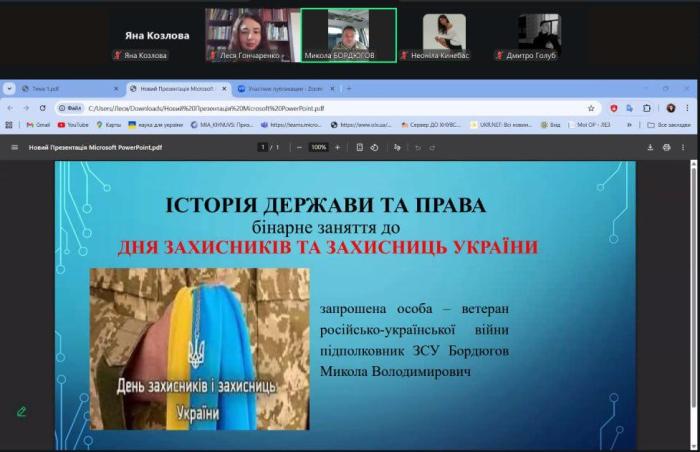Open the tab search dropdown arrow
The height and width of the screenshot is (452, 700).
click(x=10, y=88)
